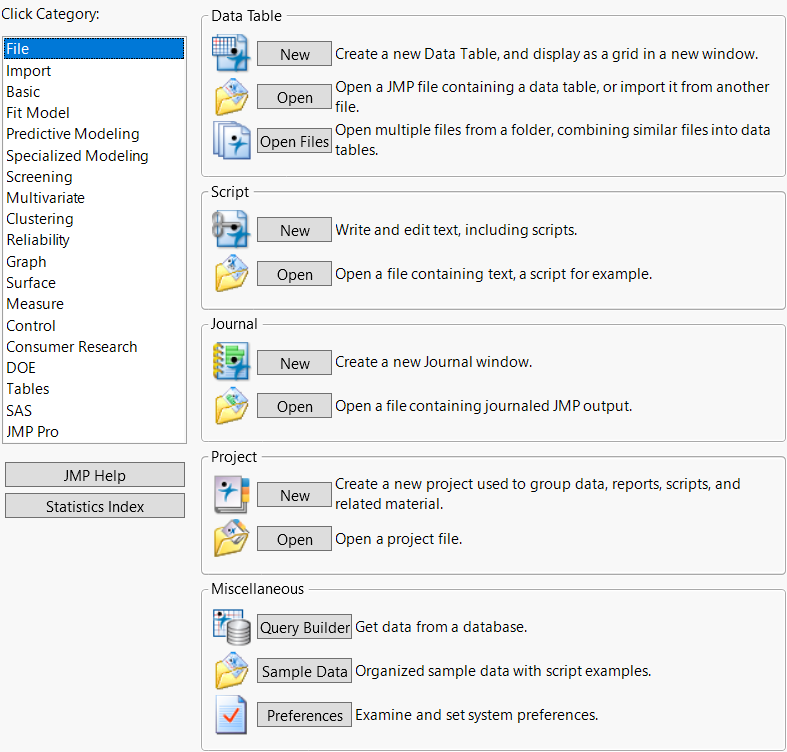Pick the Specialized Modeling category

click(94, 155)
